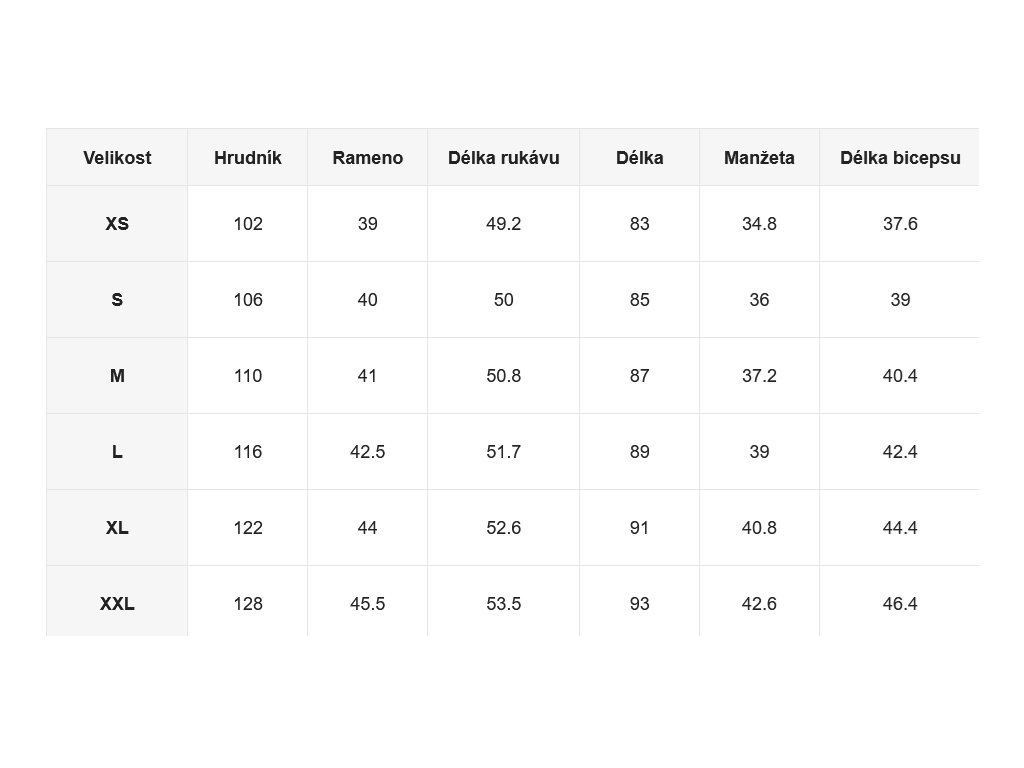Select the 91 length value cell
Viewport: 1024px width, 768px height.
point(639,528)
